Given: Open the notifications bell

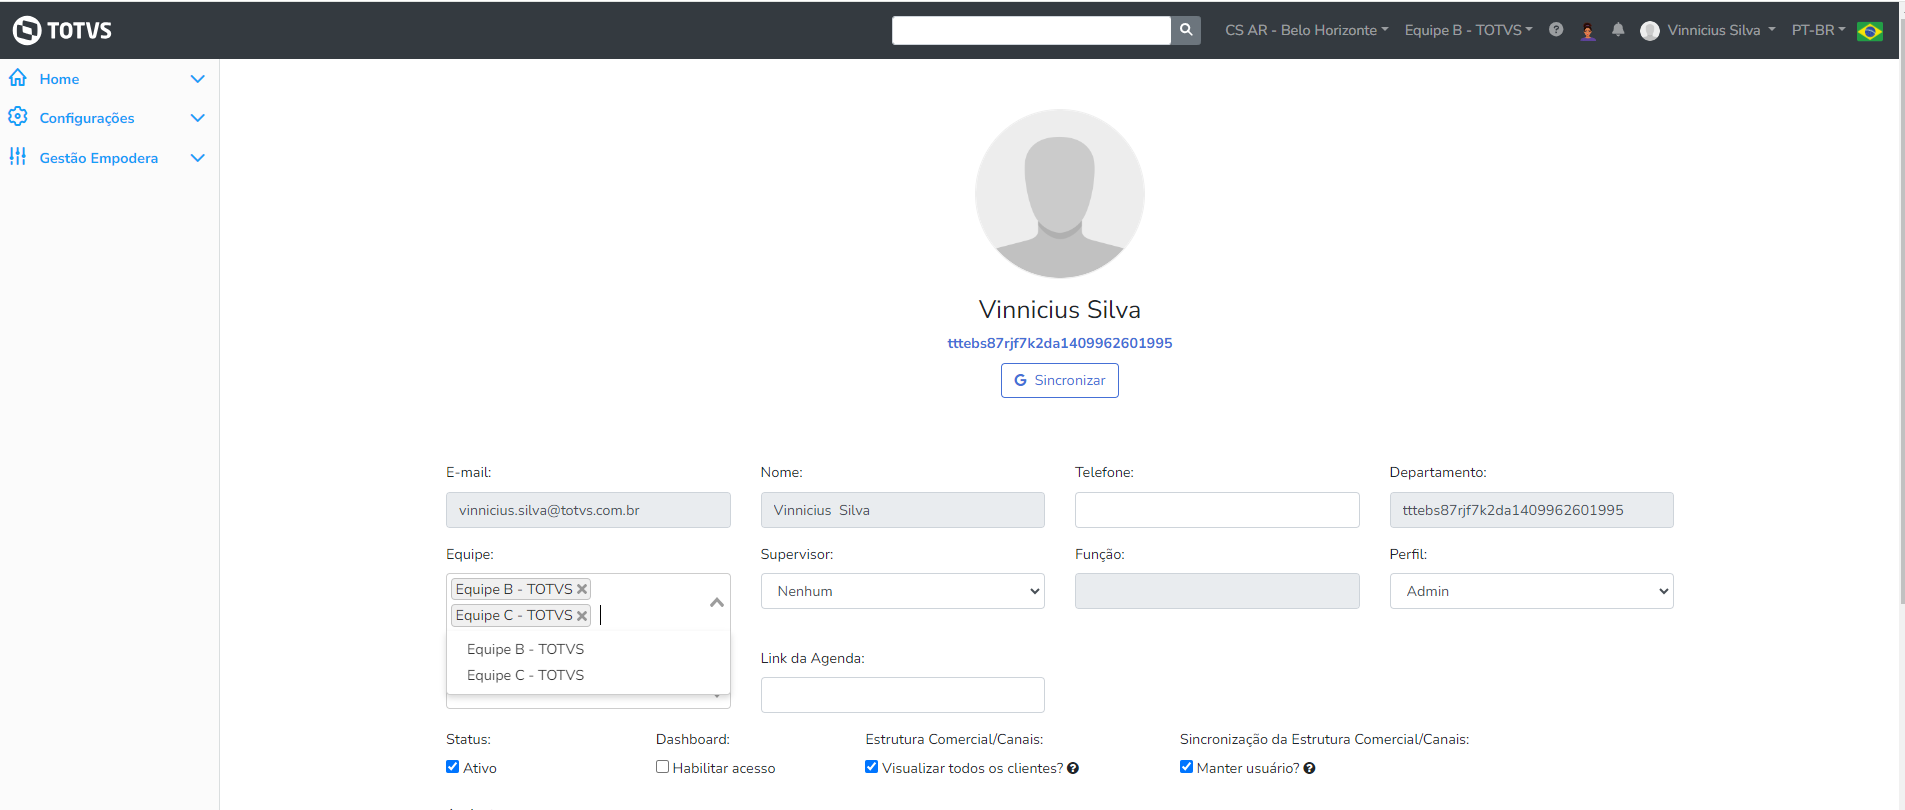Looking at the screenshot, I should [1618, 30].
